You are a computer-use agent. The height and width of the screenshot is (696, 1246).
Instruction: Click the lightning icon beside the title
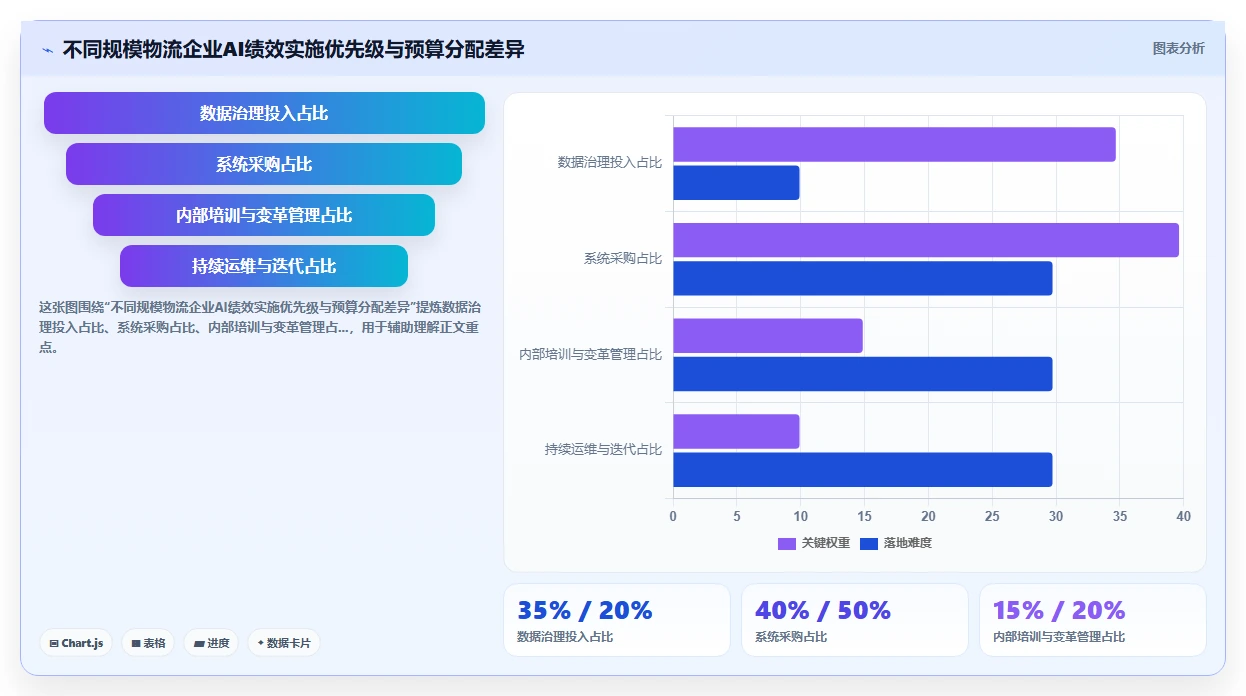coord(47,50)
